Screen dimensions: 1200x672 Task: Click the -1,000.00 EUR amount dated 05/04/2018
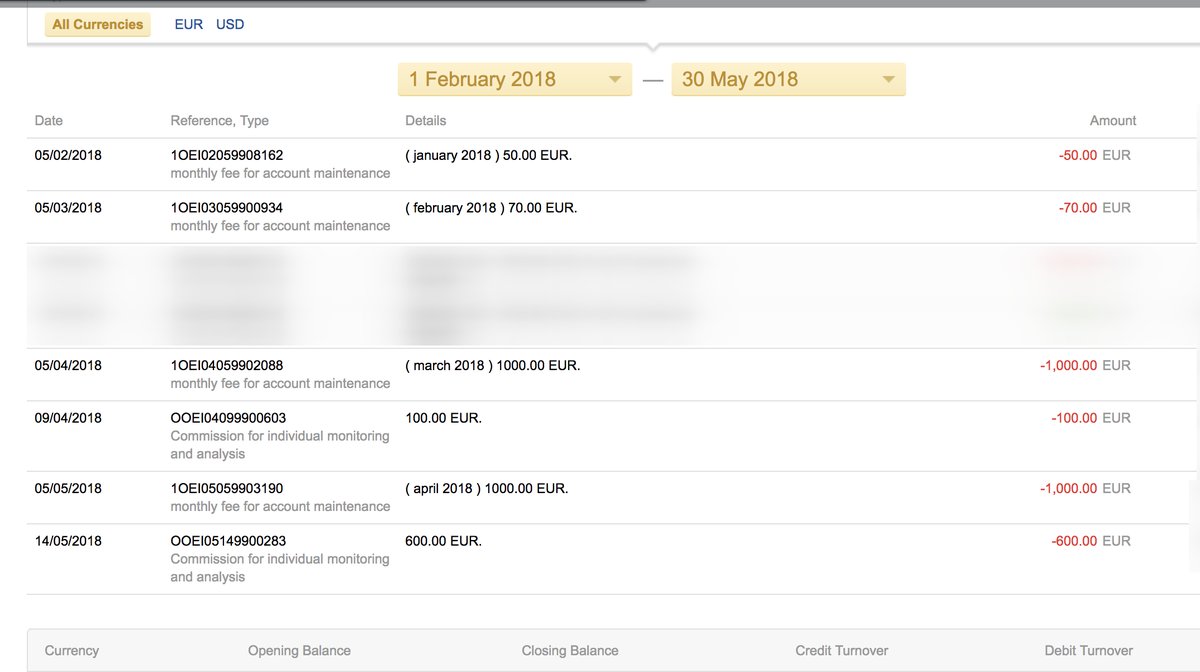[1086, 365]
